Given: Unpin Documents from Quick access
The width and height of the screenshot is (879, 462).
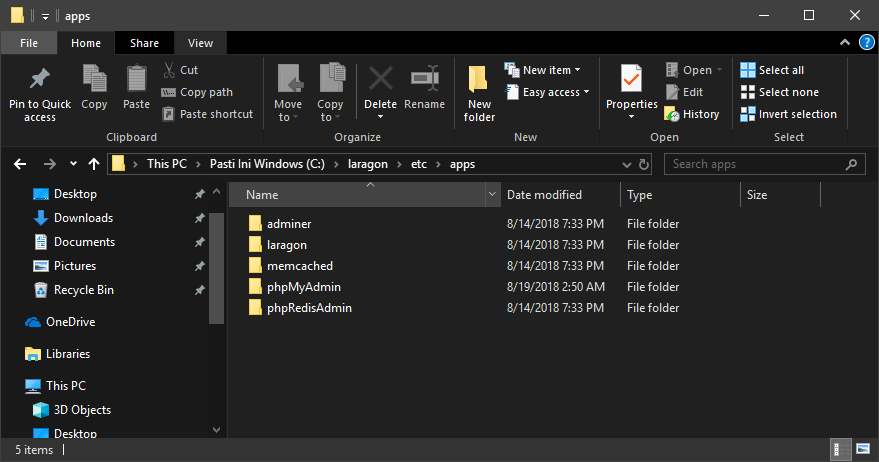Looking at the screenshot, I should tap(199, 242).
